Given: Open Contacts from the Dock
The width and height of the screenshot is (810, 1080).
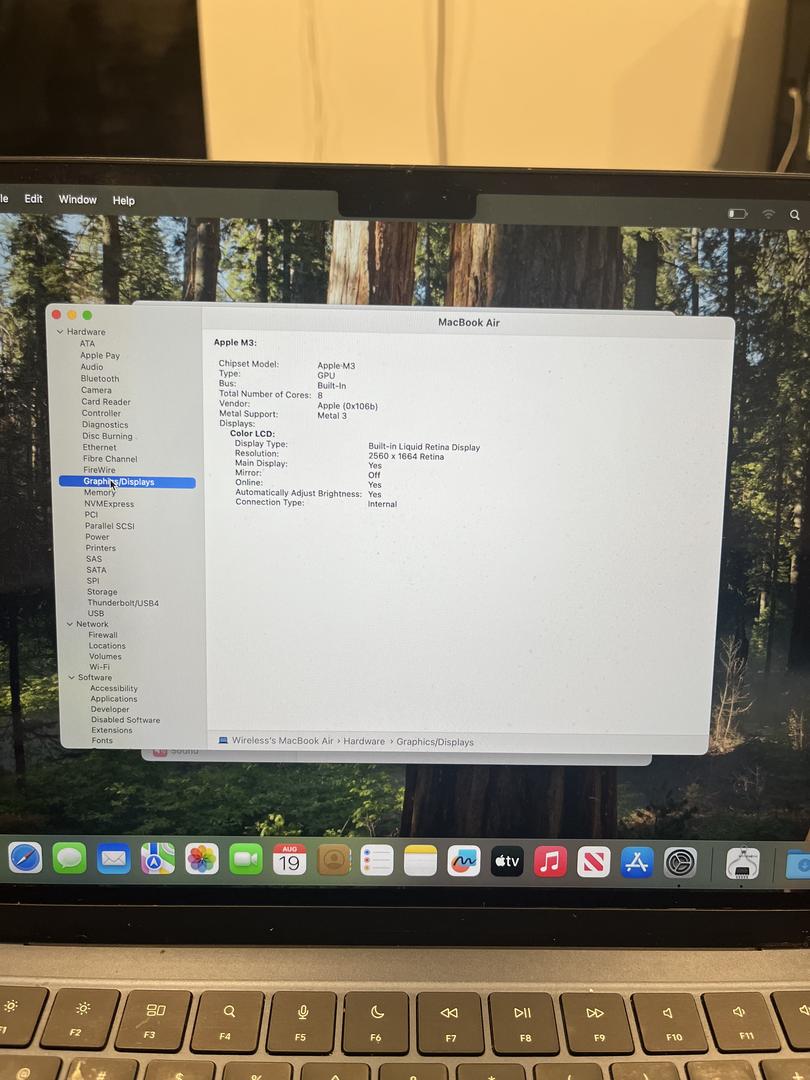Looking at the screenshot, I should (334, 860).
